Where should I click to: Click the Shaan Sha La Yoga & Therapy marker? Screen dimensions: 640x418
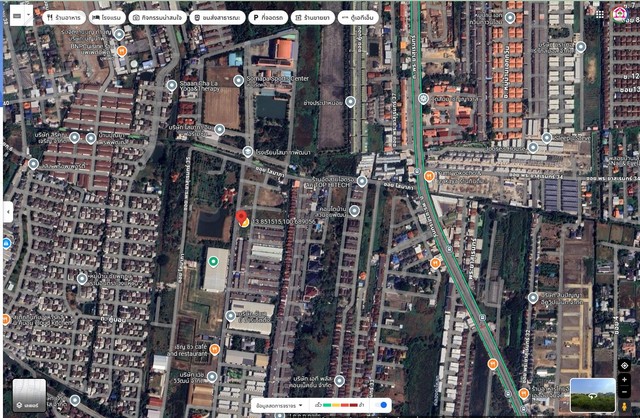172,86
